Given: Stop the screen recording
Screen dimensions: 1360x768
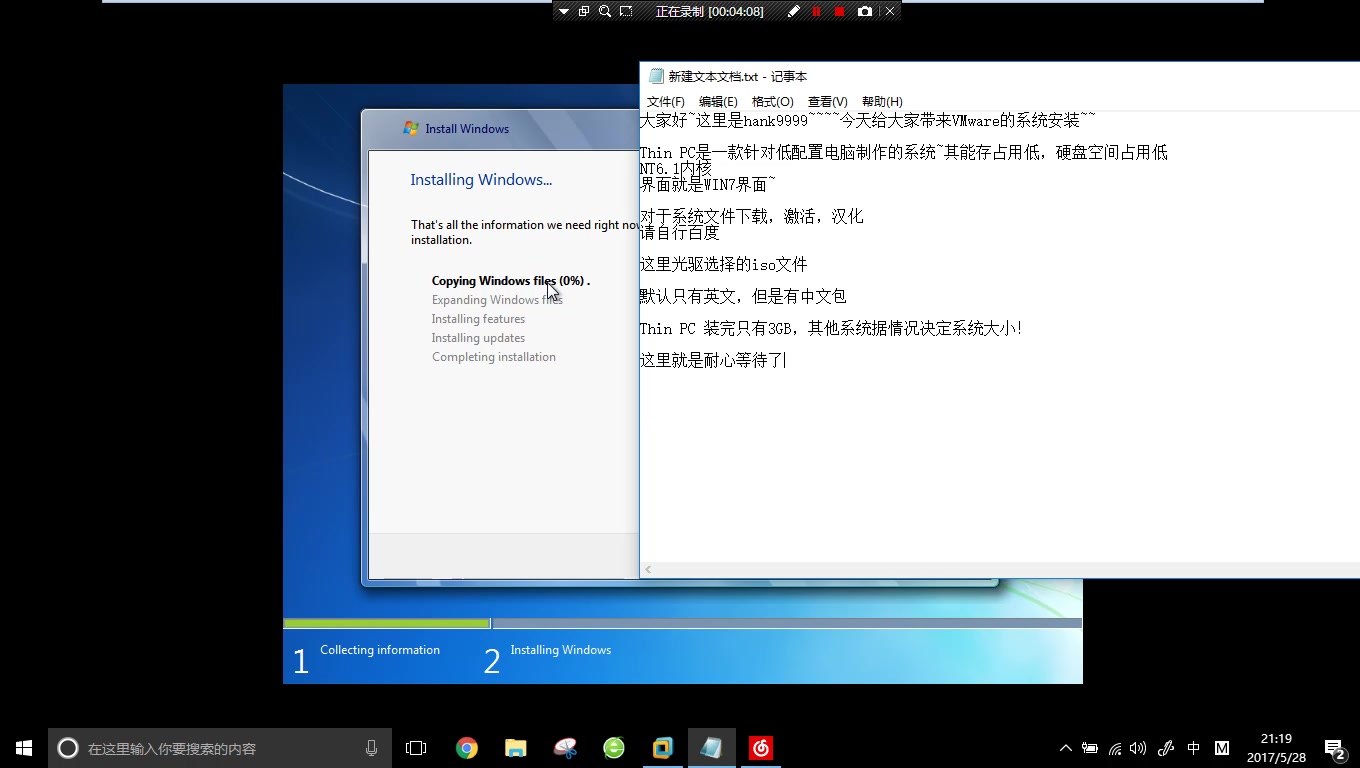Looking at the screenshot, I should coord(839,11).
